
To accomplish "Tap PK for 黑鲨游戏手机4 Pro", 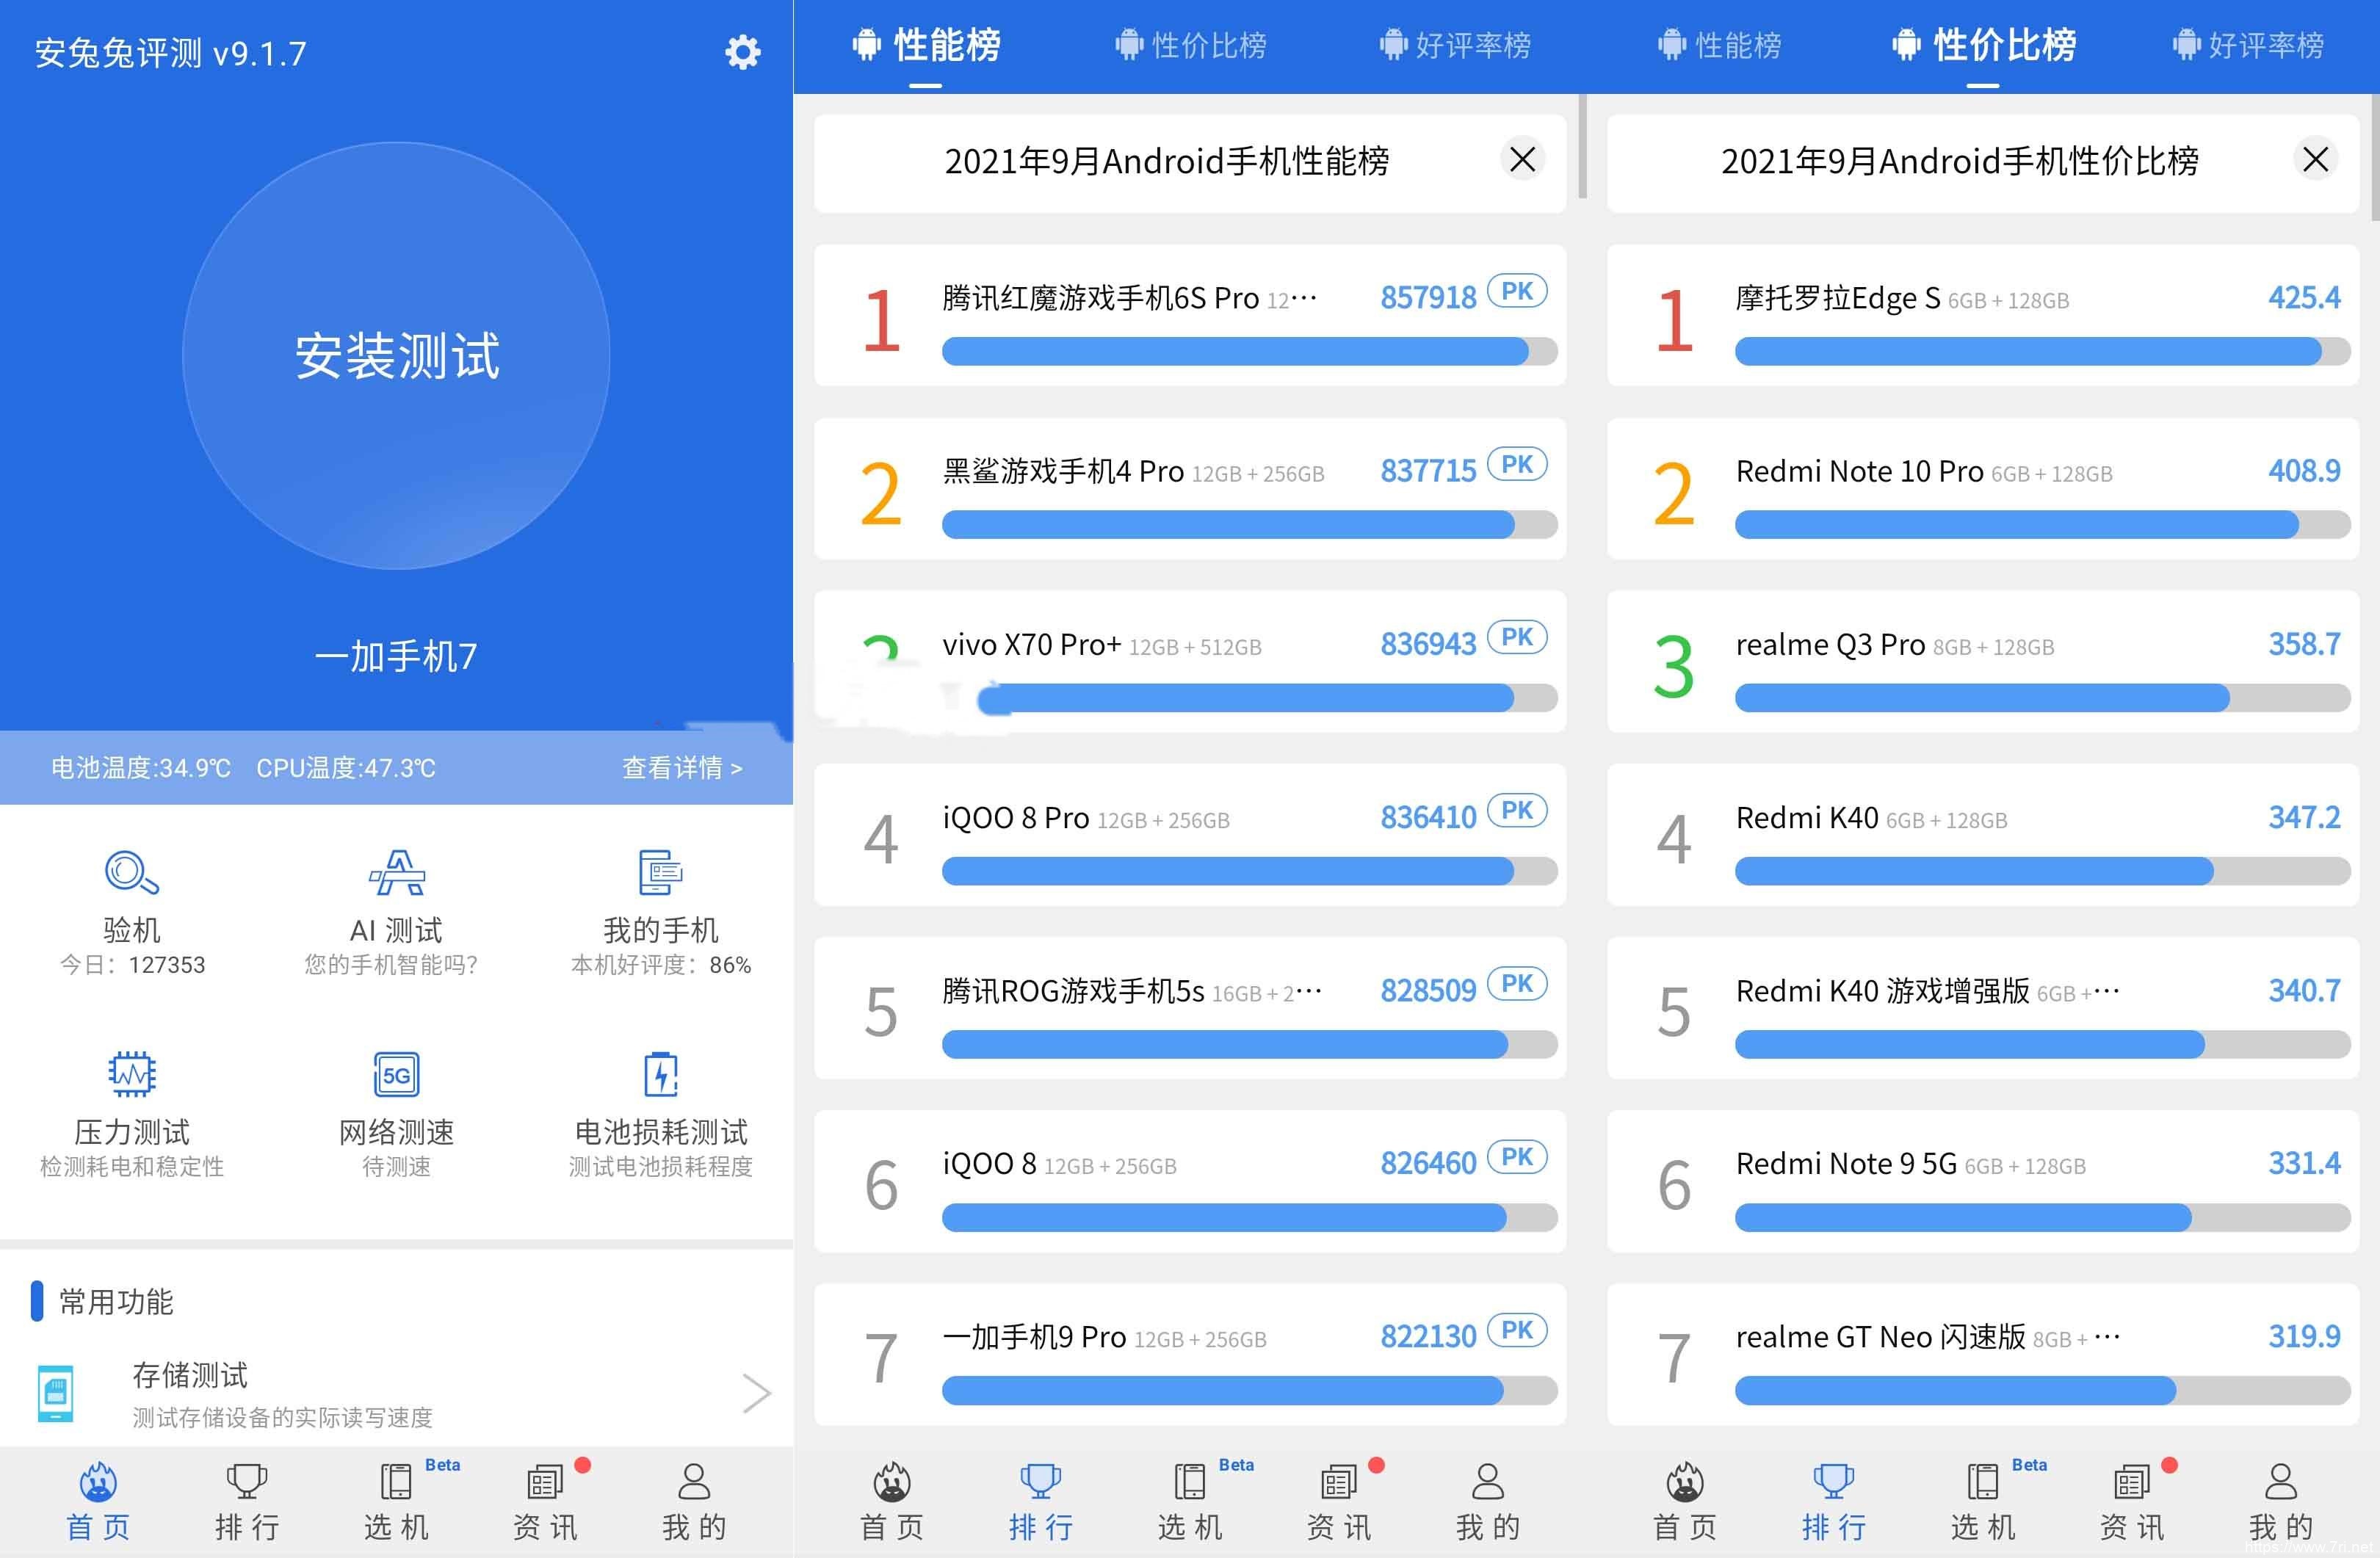I will tap(1517, 464).
